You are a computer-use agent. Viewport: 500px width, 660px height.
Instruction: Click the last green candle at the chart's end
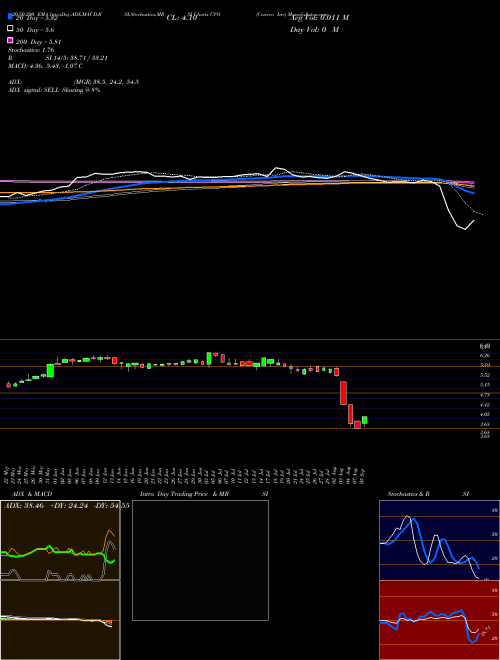pyautogui.click(x=364, y=420)
